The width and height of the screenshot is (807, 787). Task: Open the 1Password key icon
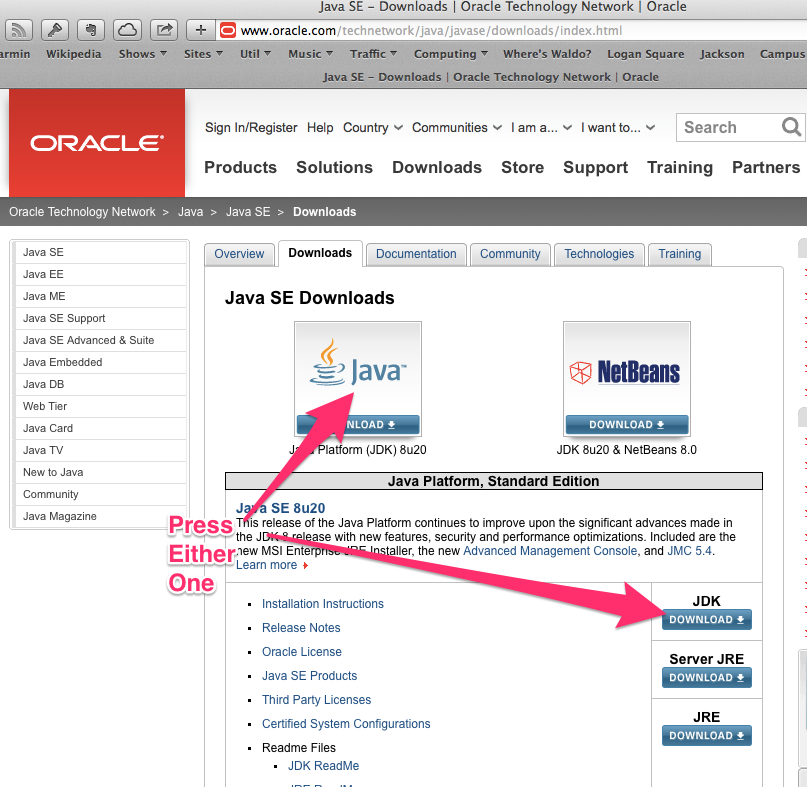[x=55, y=29]
